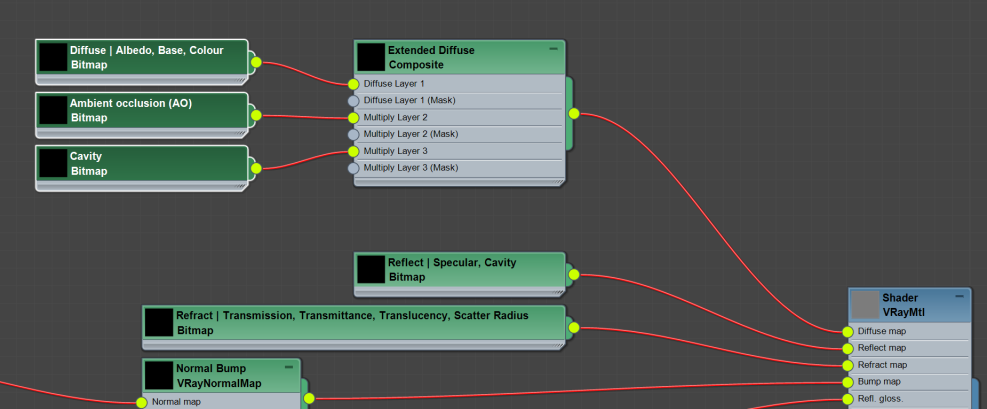Click the Diffuse map input socket on Shader
This screenshot has width=987, height=409.
[x=848, y=331]
